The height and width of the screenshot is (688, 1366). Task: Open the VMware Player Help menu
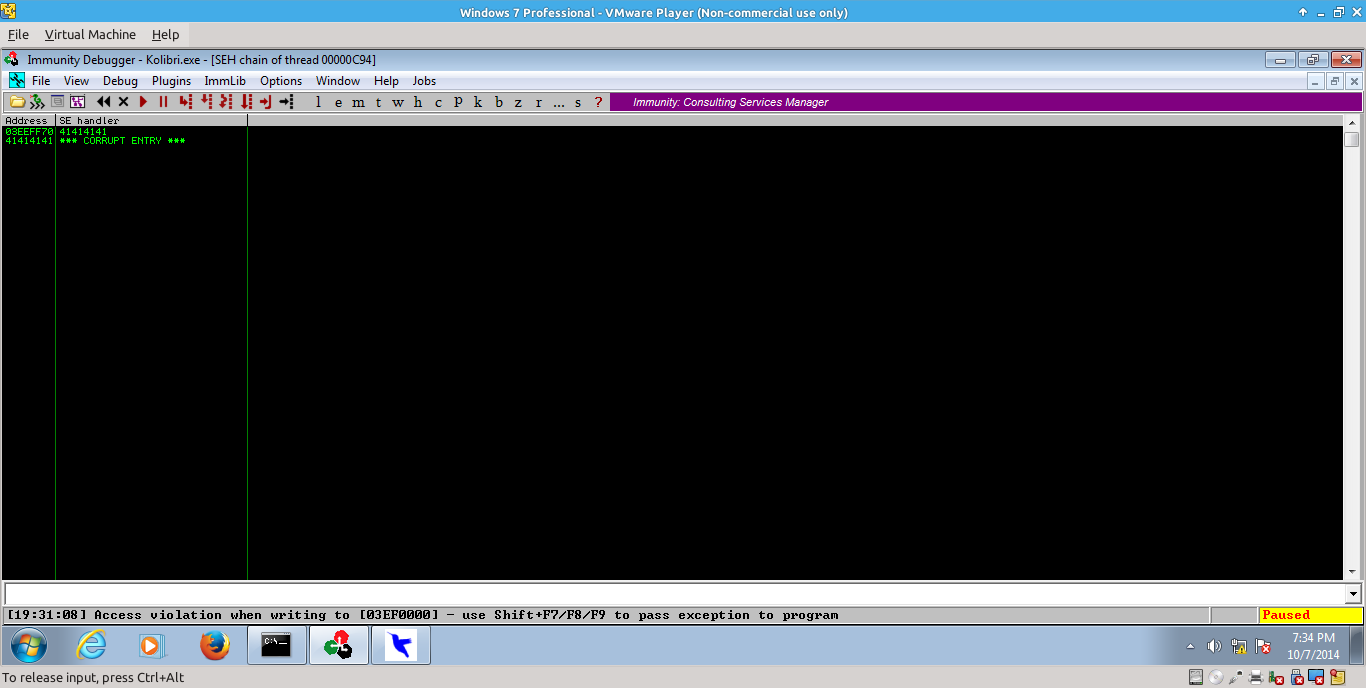click(165, 34)
